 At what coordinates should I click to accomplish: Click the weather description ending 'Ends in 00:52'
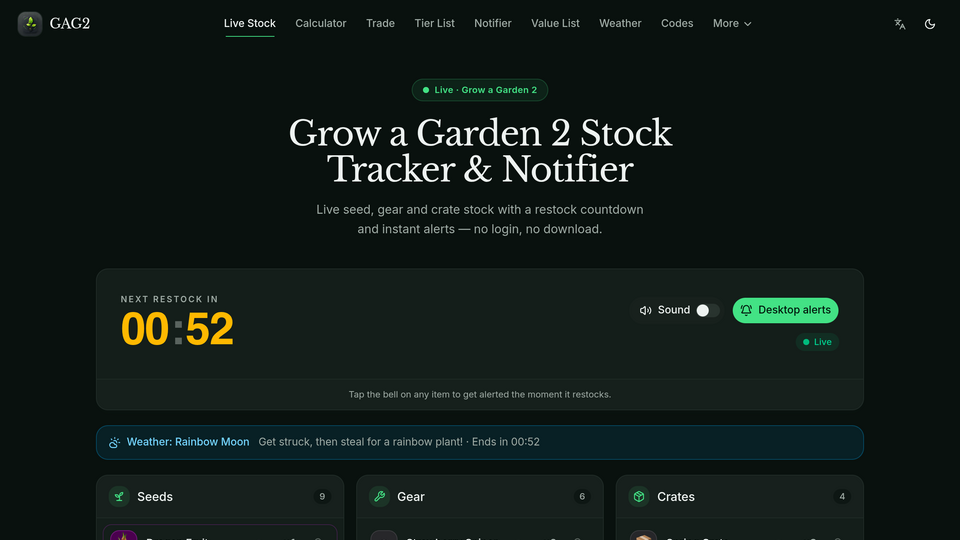[399, 442]
